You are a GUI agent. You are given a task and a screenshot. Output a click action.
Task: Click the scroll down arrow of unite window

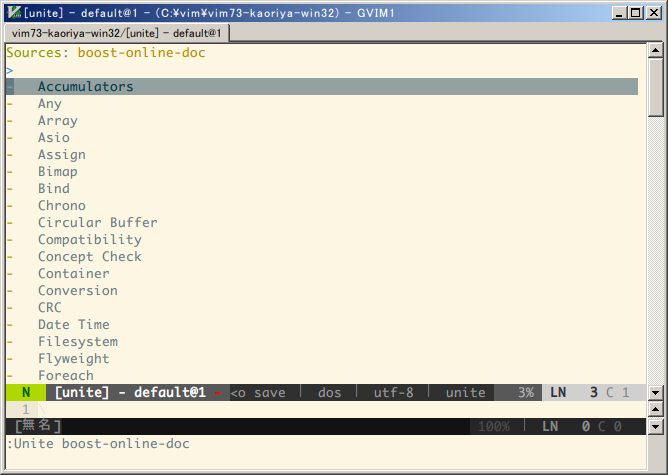[x=655, y=392]
